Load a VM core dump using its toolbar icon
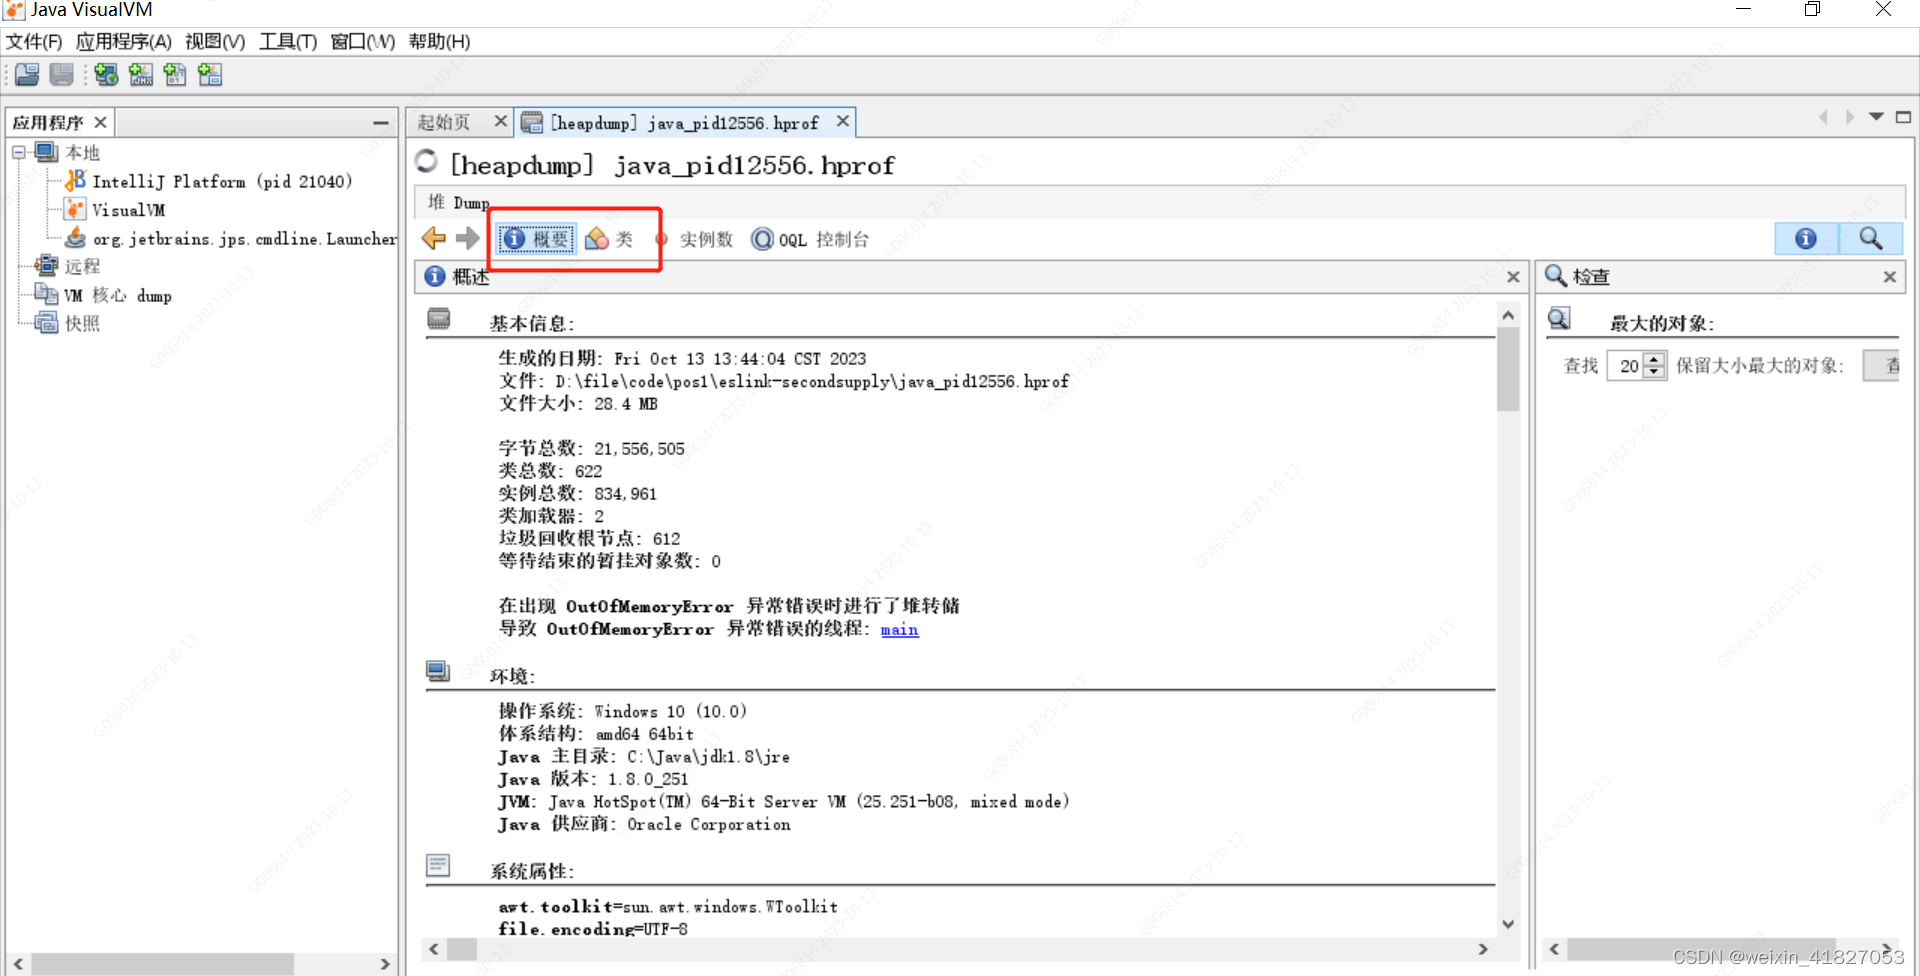This screenshot has height=976, width=1920. click(175, 74)
